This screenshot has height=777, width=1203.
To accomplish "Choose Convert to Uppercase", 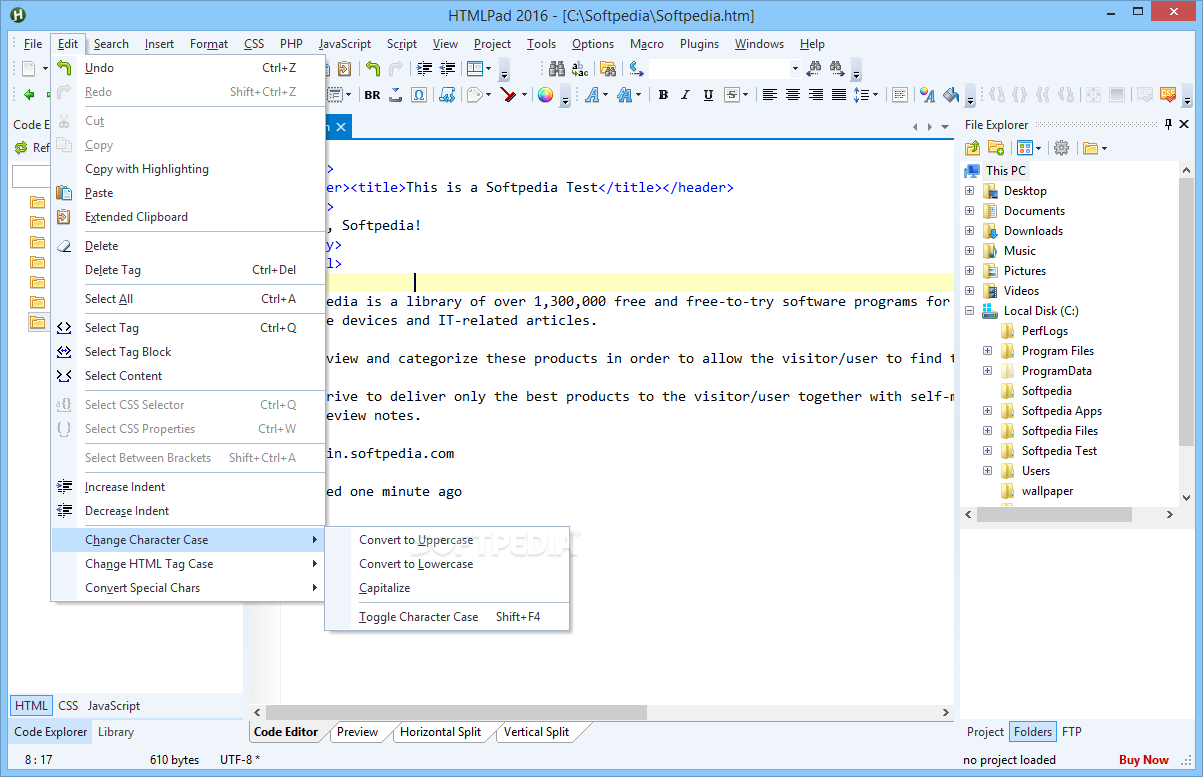I will [x=447, y=540].
